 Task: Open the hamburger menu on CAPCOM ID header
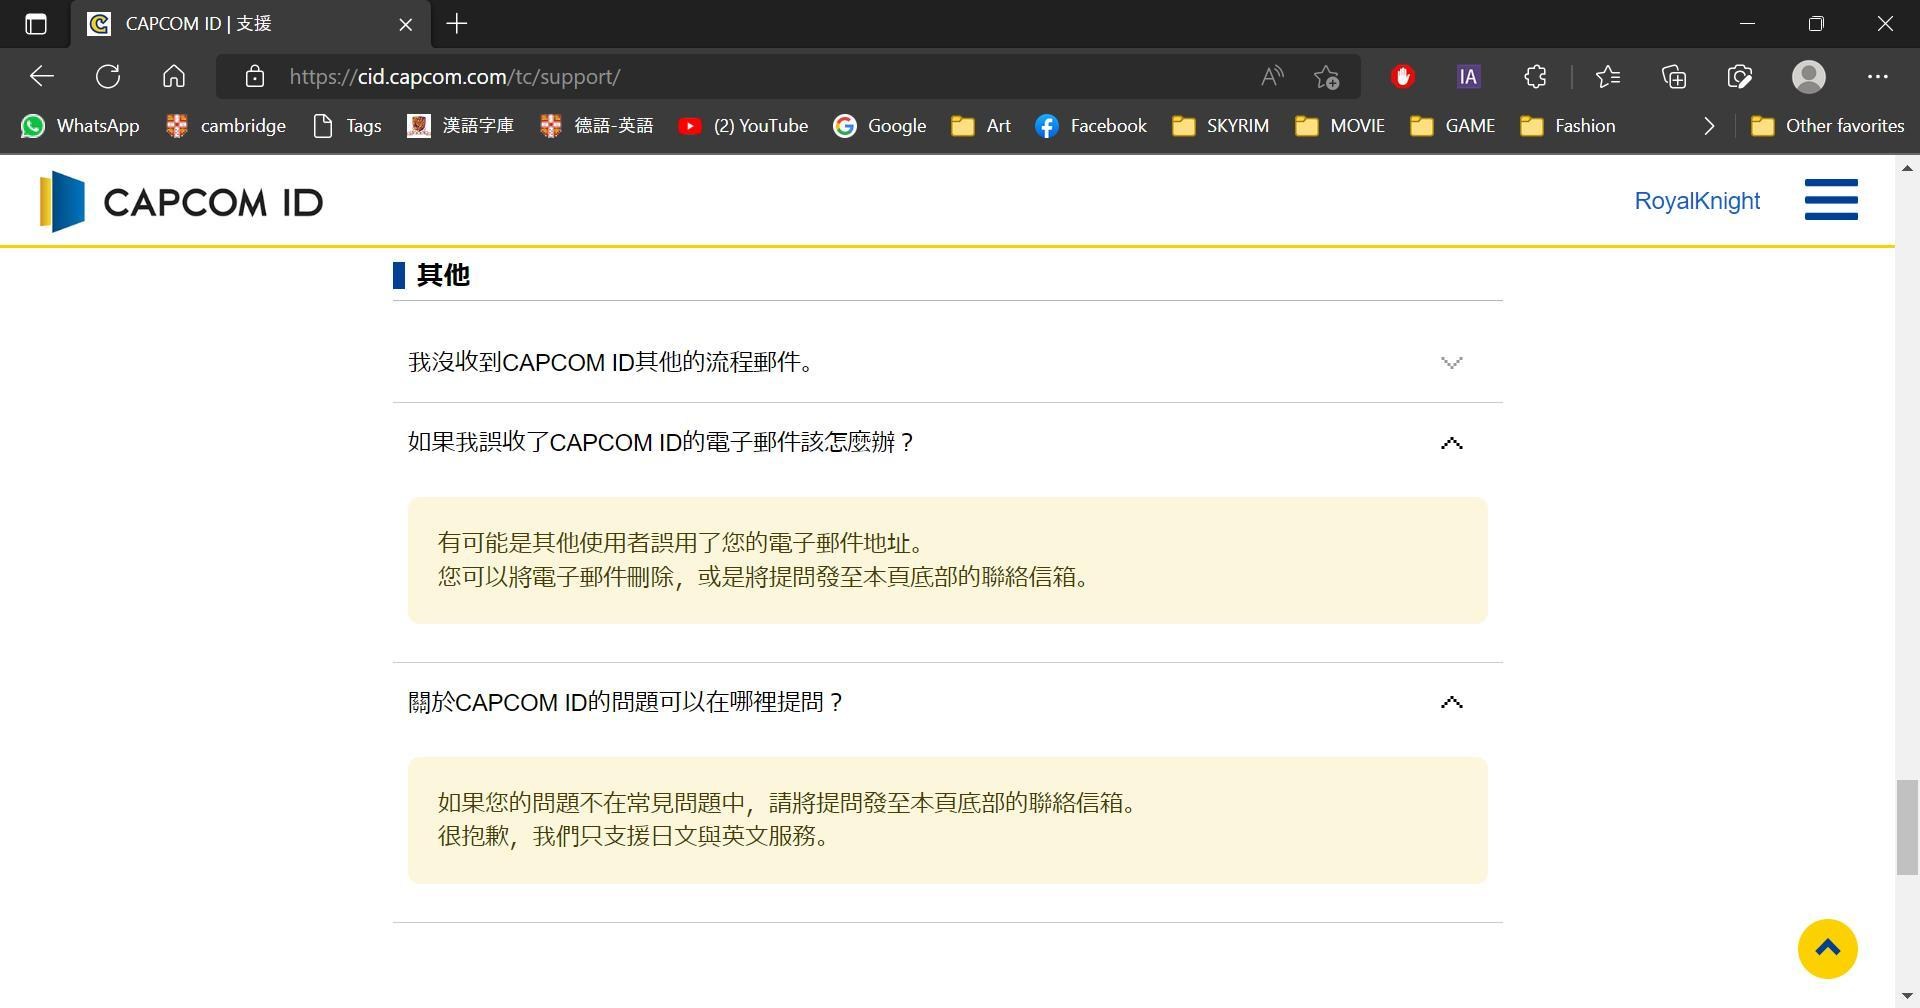coord(1830,200)
